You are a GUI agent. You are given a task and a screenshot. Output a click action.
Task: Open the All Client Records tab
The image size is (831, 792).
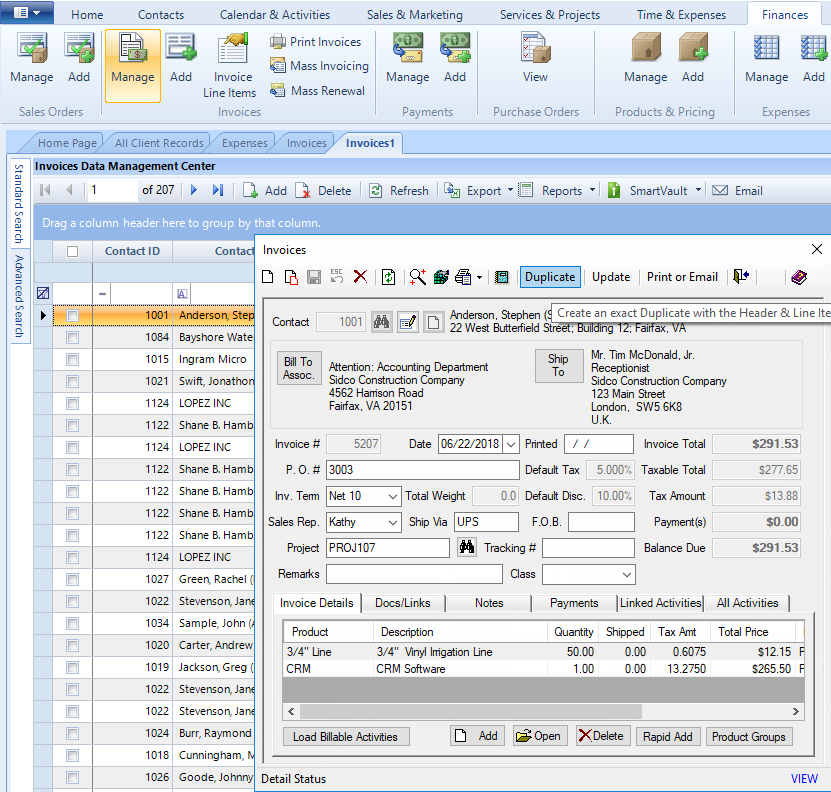point(159,143)
